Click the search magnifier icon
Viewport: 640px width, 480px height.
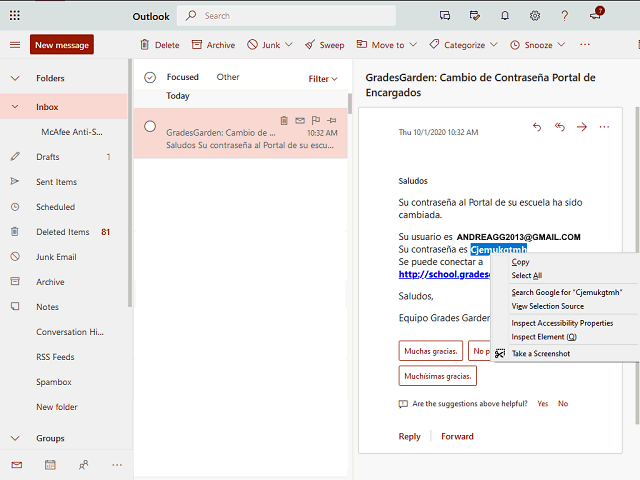(191, 16)
